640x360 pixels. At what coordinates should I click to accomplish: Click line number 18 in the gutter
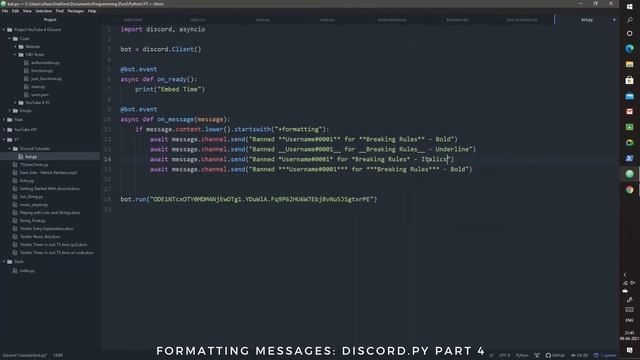[x=107, y=199]
